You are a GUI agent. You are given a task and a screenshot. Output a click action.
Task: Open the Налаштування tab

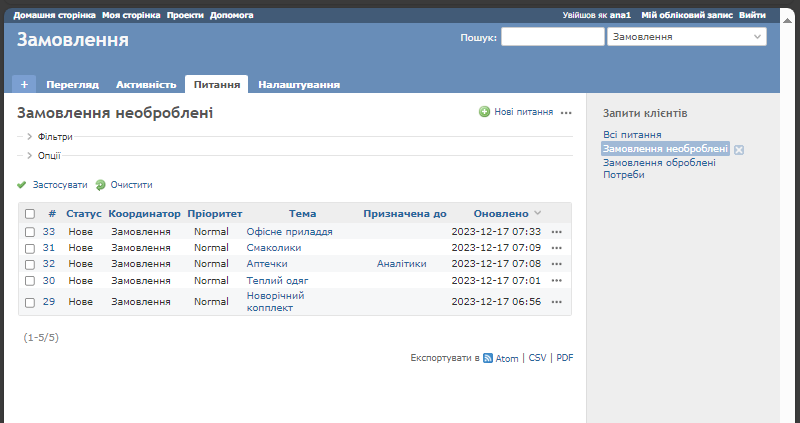299,85
